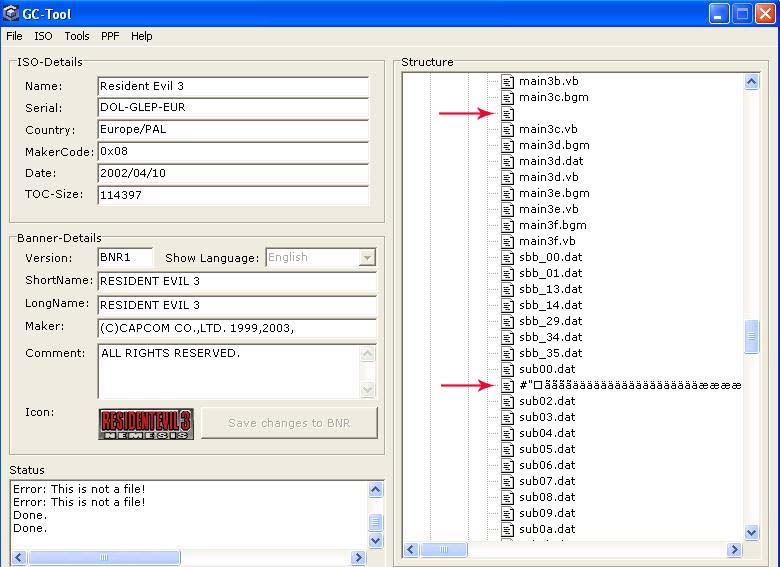Image resolution: width=780 pixels, height=567 pixels.
Task: Select sub09.dat in the tree
Action: (547, 513)
